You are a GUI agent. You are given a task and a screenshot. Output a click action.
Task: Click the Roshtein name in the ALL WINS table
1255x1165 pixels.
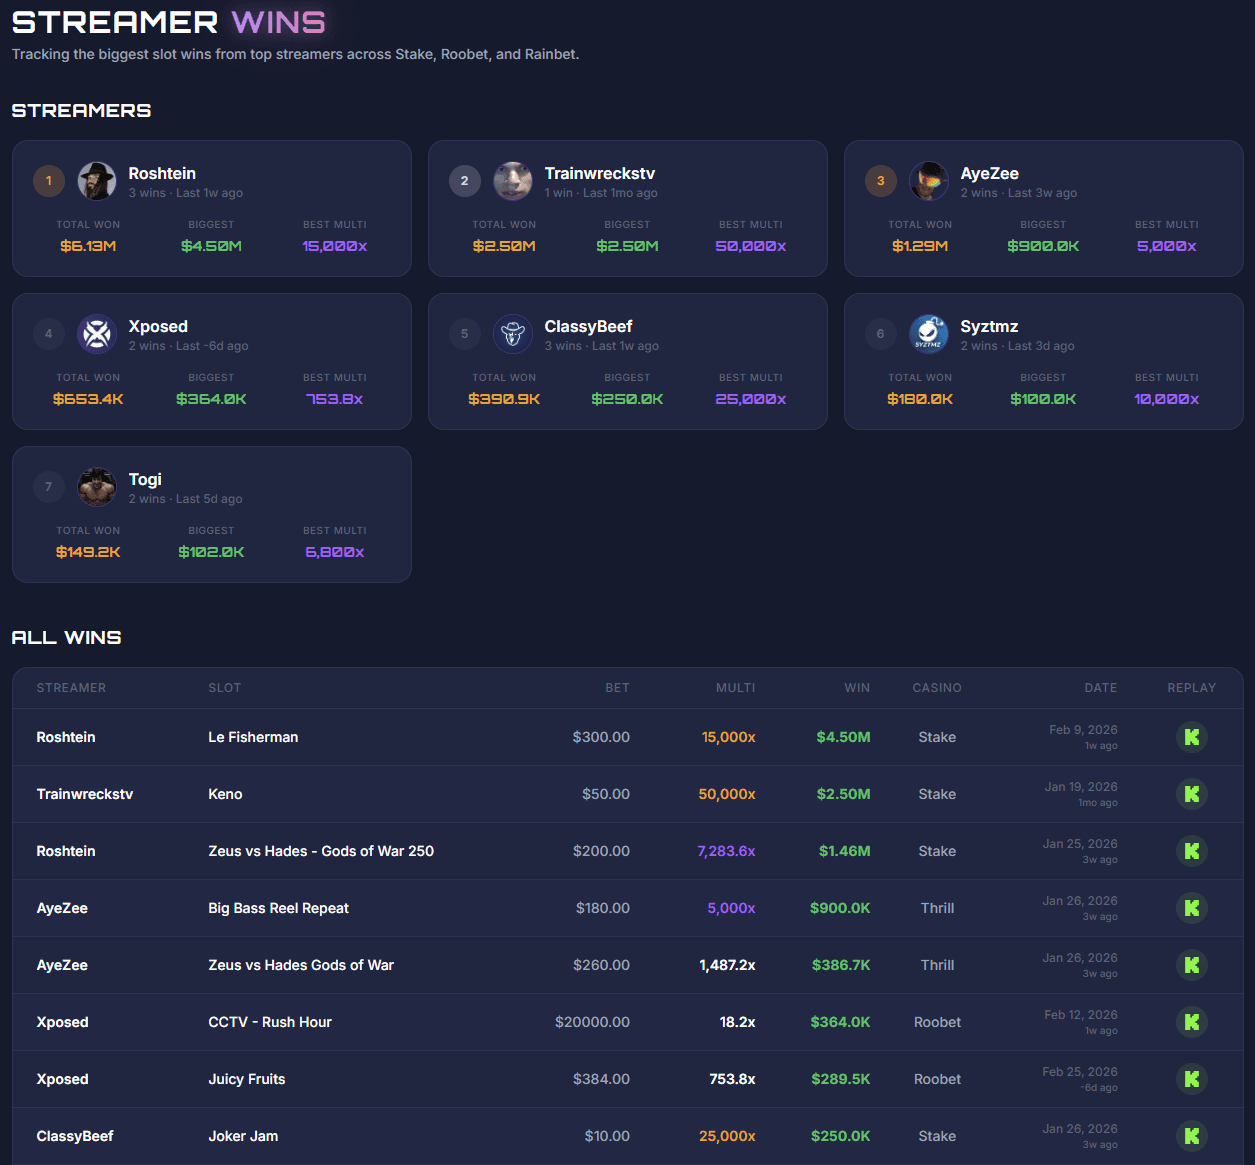point(66,737)
